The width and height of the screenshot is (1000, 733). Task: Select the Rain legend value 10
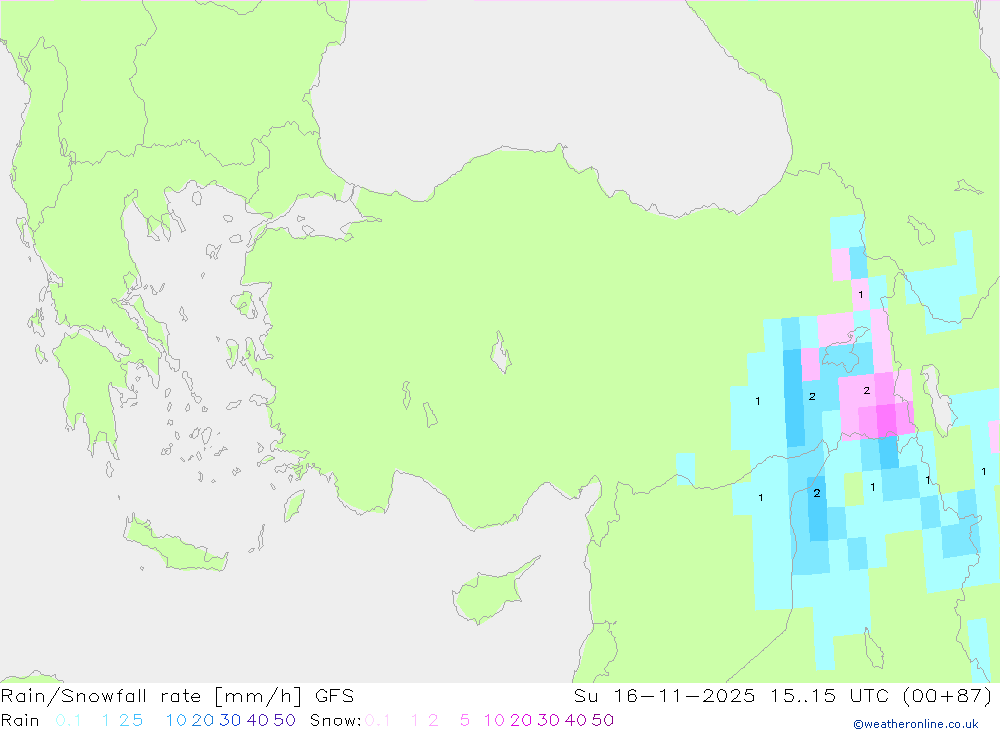(x=176, y=720)
